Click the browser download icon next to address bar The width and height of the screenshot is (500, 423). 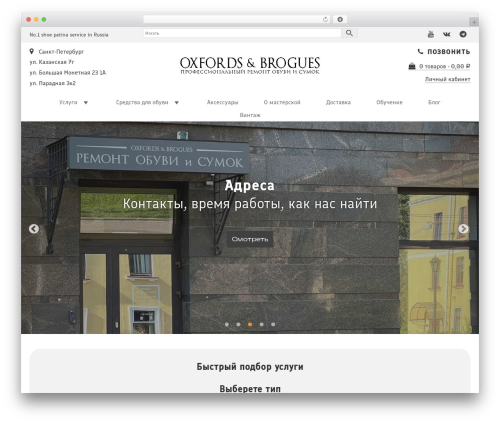tap(340, 20)
